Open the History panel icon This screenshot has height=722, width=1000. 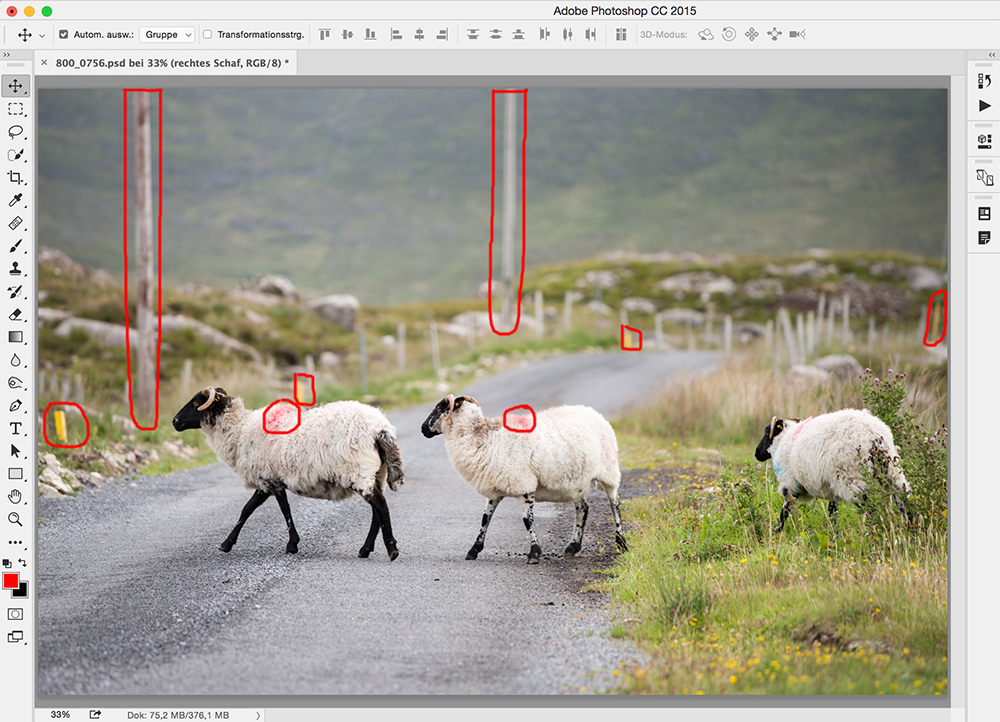(x=984, y=81)
